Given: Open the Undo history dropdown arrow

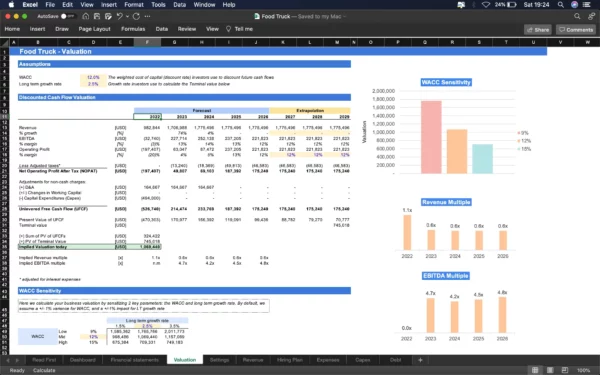Looking at the screenshot, I should coord(127,16).
